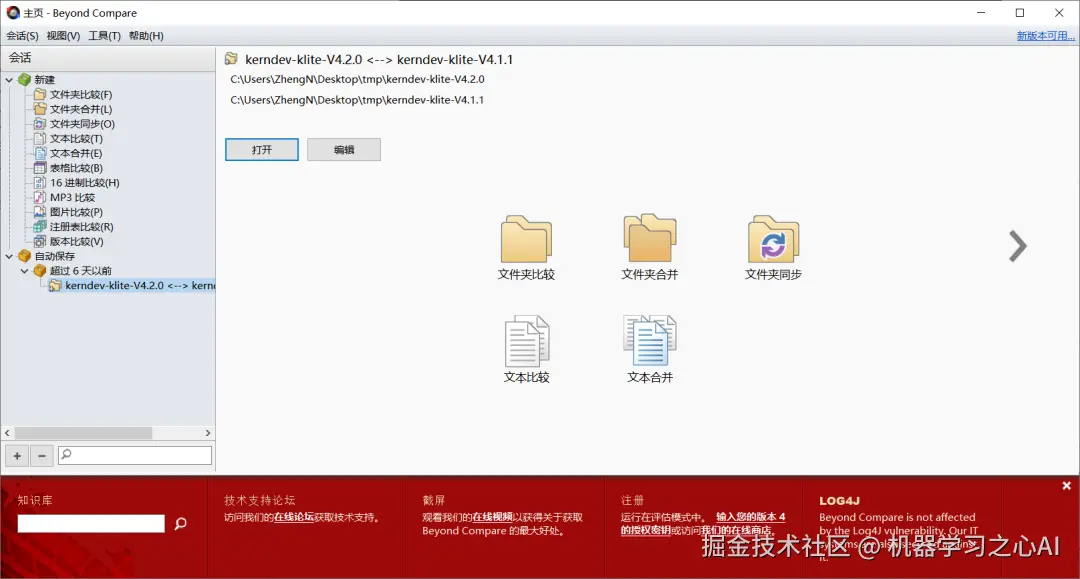Screen dimensions: 1080x579
Task: Click the 知识库 search magnifier icon
Action: (179, 523)
